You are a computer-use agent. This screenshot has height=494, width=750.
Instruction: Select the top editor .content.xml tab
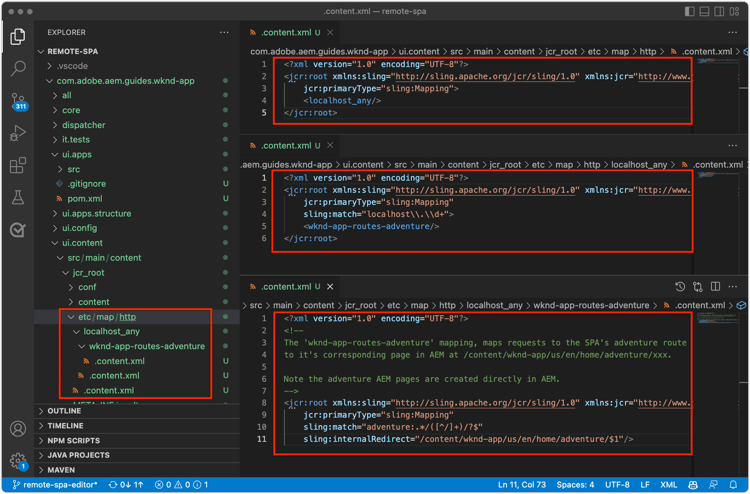click(283, 32)
